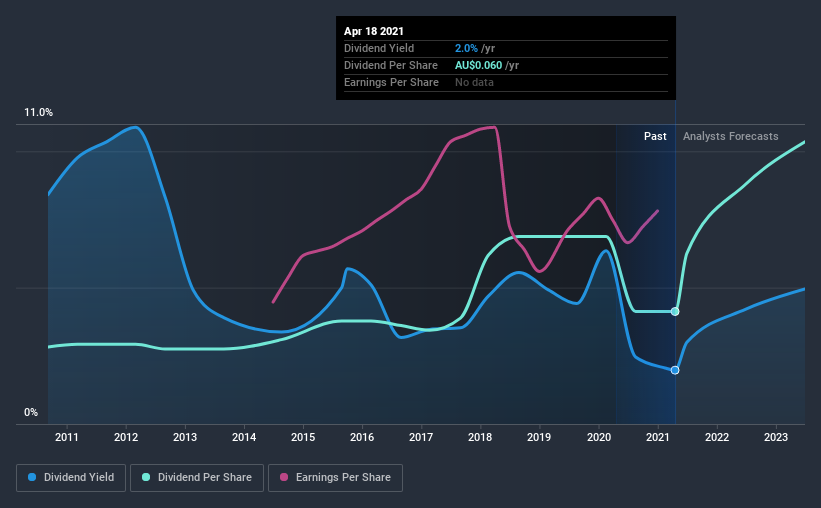Click the blue Dividend Yield legend dot
This screenshot has width=821, height=508.
[32, 477]
